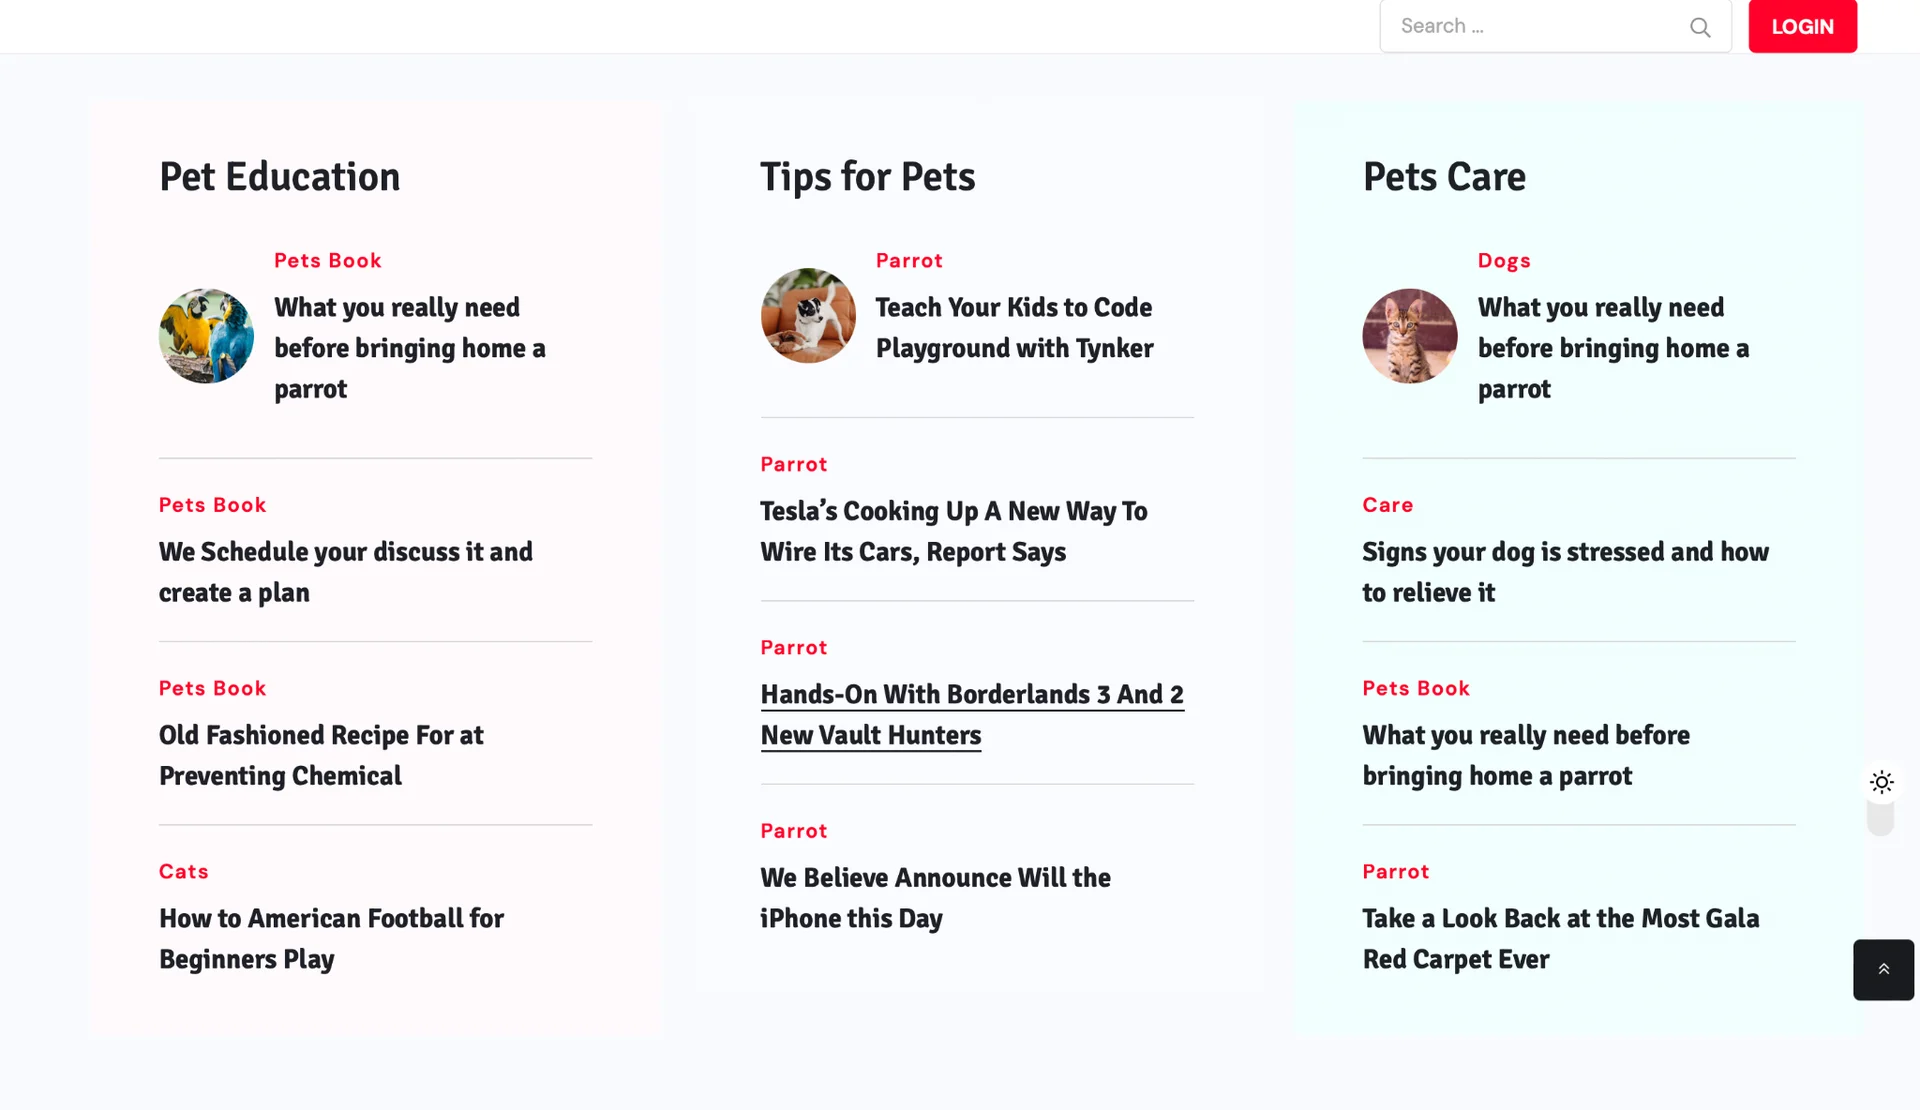Viewport: 1920px width, 1110px height.
Task: Click the 'Pets Care' section heading
Action: [1444, 177]
